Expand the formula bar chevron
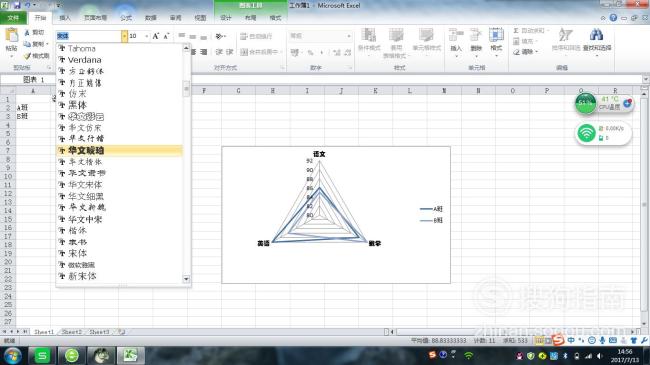 click(x=645, y=79)
